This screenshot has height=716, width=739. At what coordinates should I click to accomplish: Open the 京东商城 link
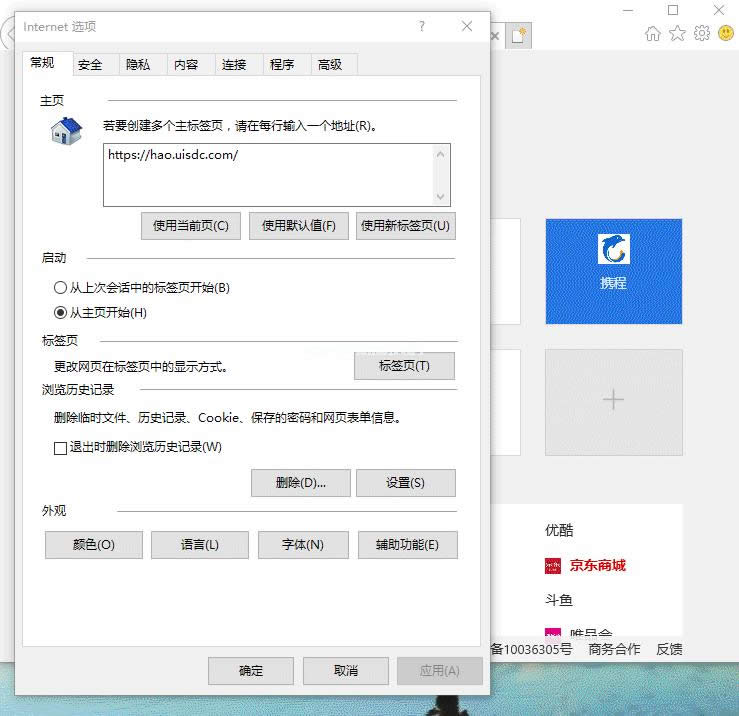click(x=597, y=566)
